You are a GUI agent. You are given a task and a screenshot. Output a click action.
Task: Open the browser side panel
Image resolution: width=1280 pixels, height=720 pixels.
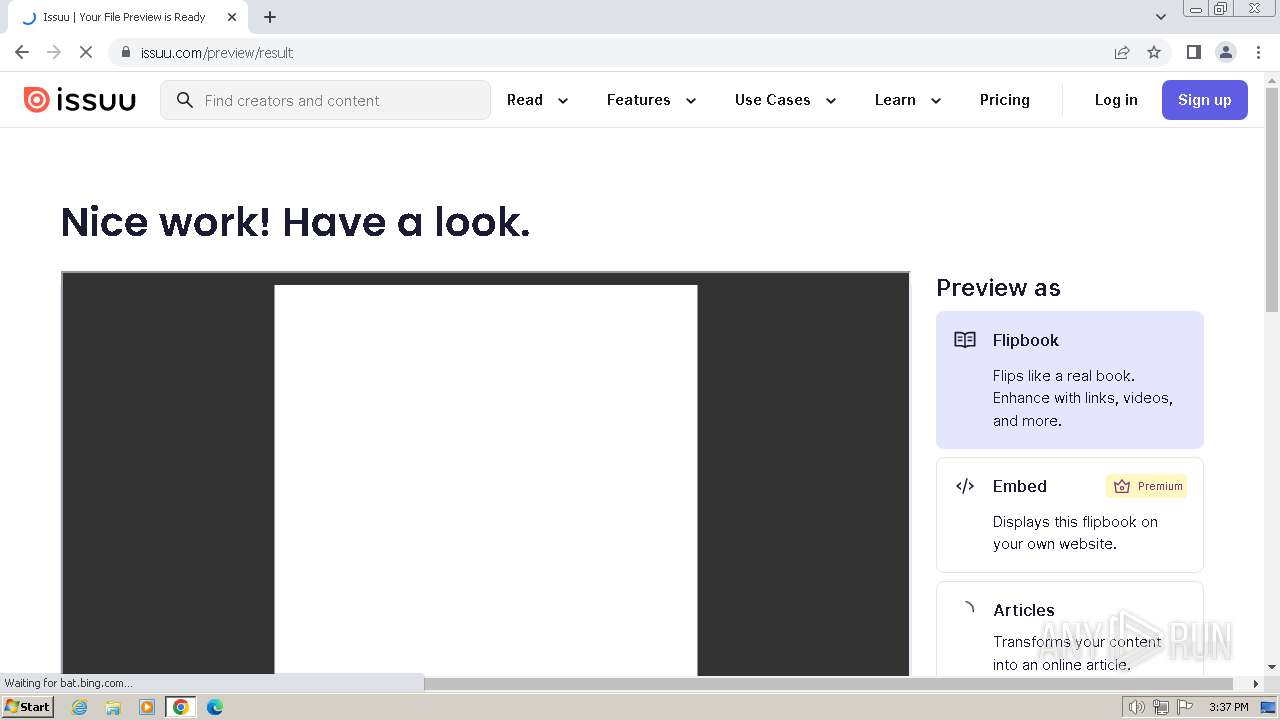pos(1193,52)
